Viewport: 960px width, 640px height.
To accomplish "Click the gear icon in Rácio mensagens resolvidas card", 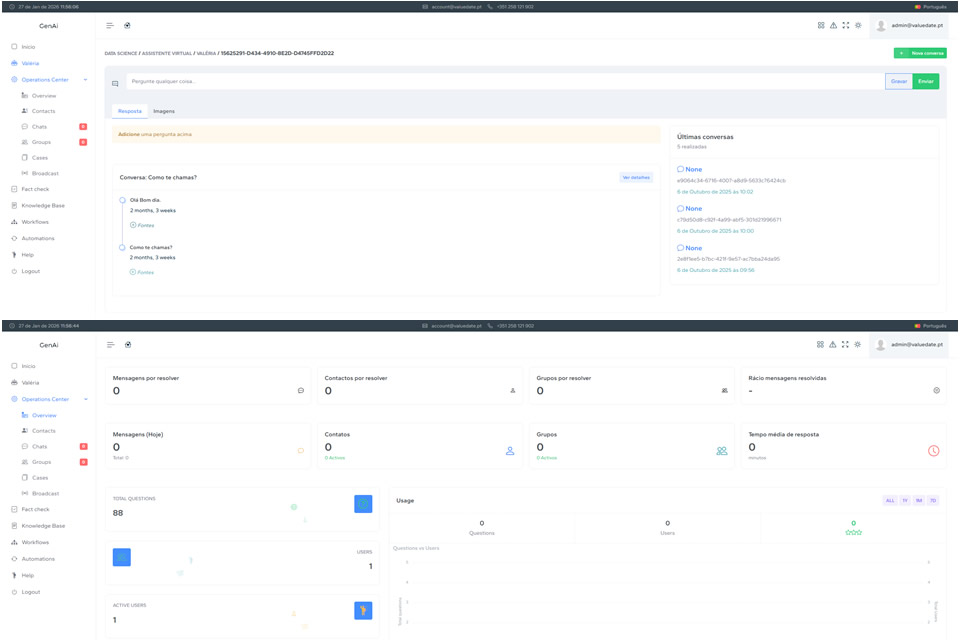I will (936, 390).
